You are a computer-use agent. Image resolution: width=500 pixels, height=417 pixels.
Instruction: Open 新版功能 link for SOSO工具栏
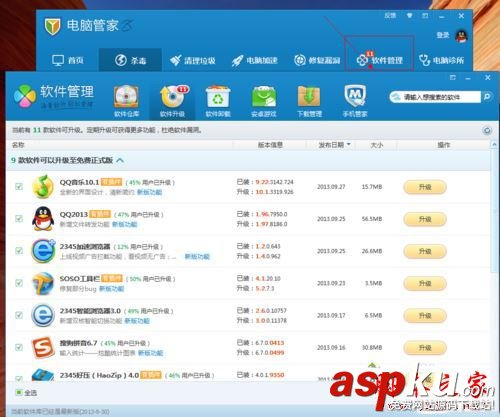(112, 289)
